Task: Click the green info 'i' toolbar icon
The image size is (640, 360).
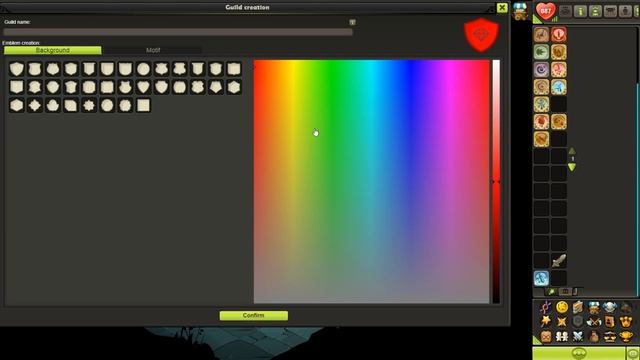Action: tap(580, 11)
